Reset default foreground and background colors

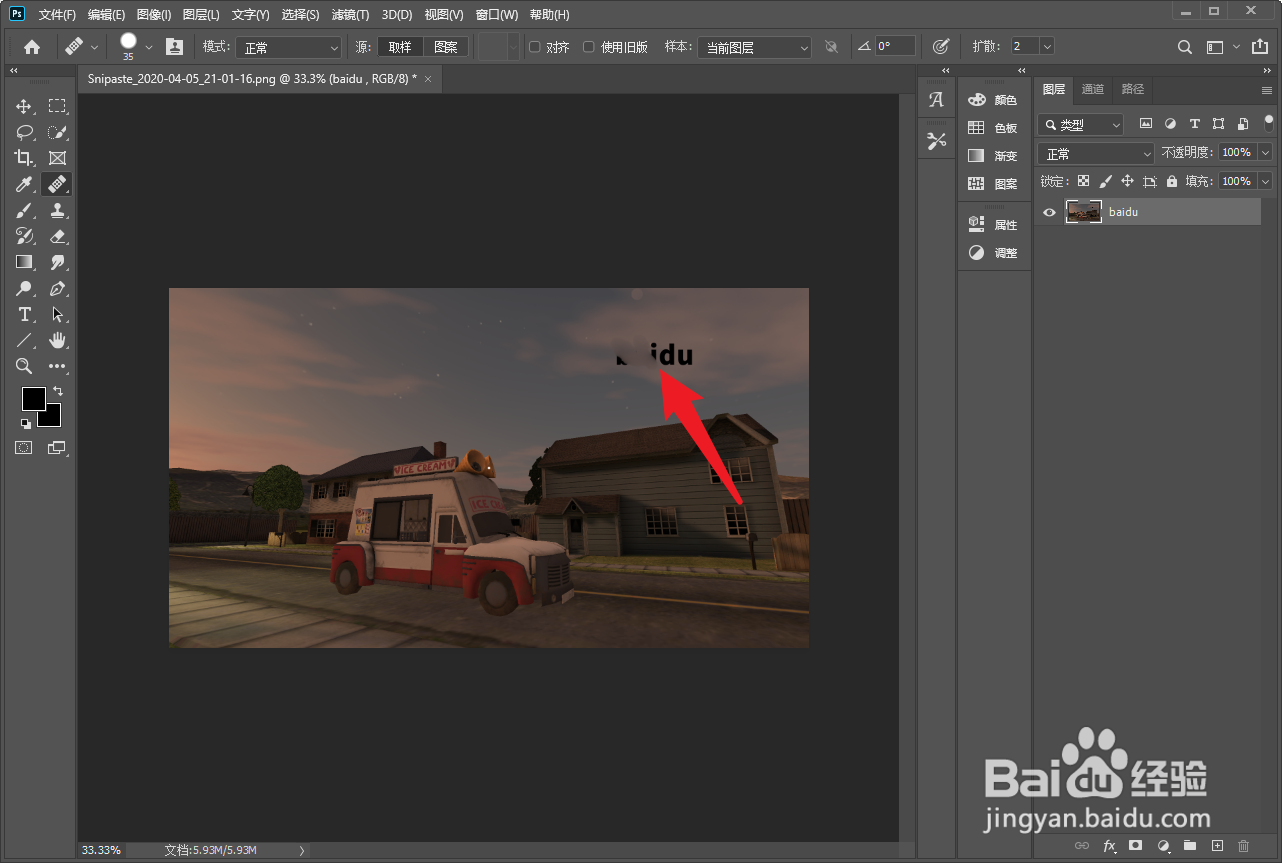25,423
